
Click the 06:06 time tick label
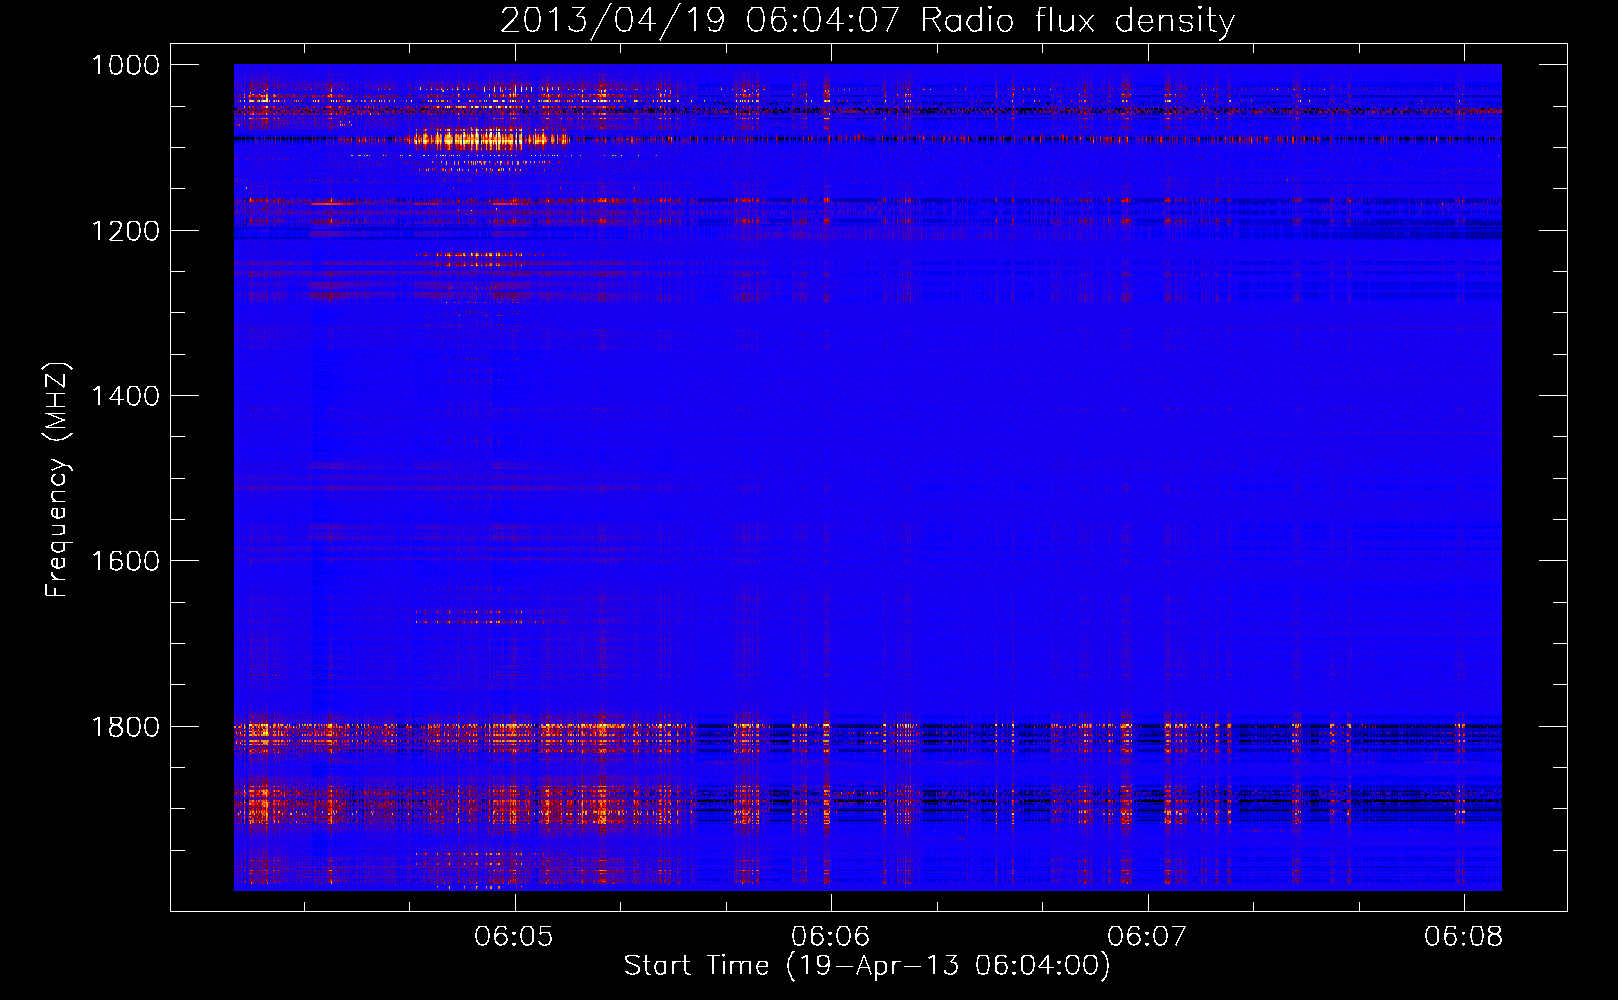(831, 937)
